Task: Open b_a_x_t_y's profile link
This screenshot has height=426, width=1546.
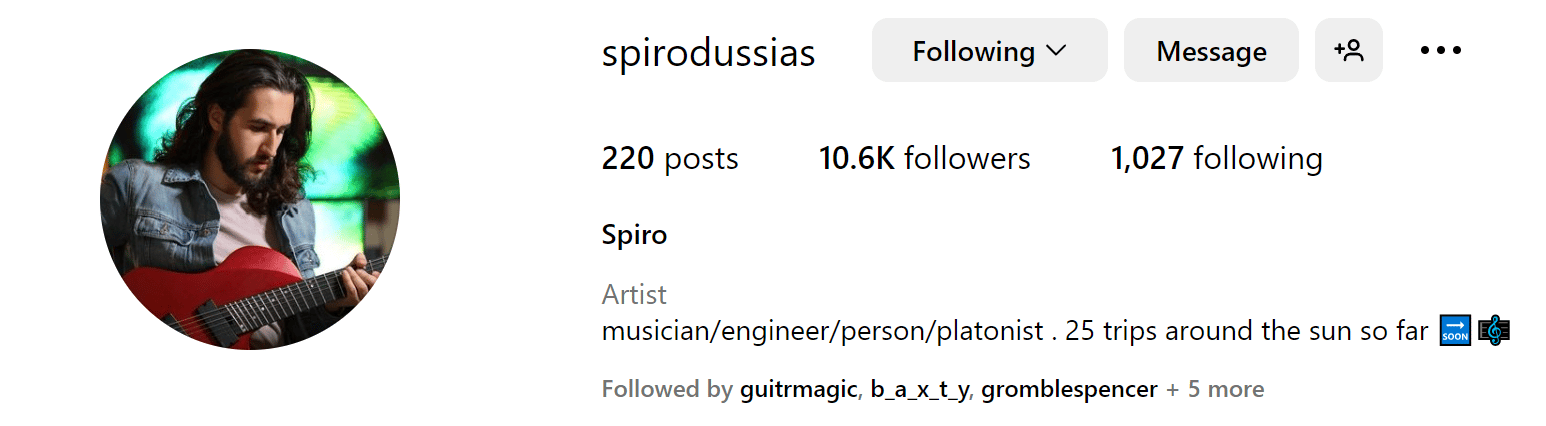Action: 919,390
